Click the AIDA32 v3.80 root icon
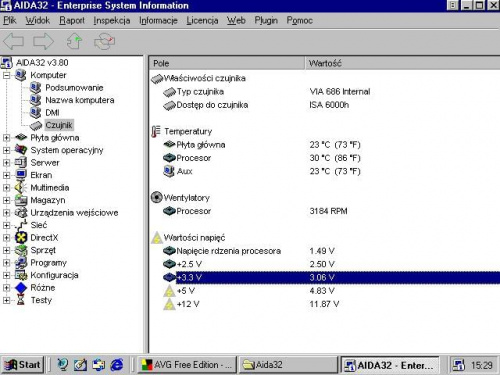 [x=7, y=63]
